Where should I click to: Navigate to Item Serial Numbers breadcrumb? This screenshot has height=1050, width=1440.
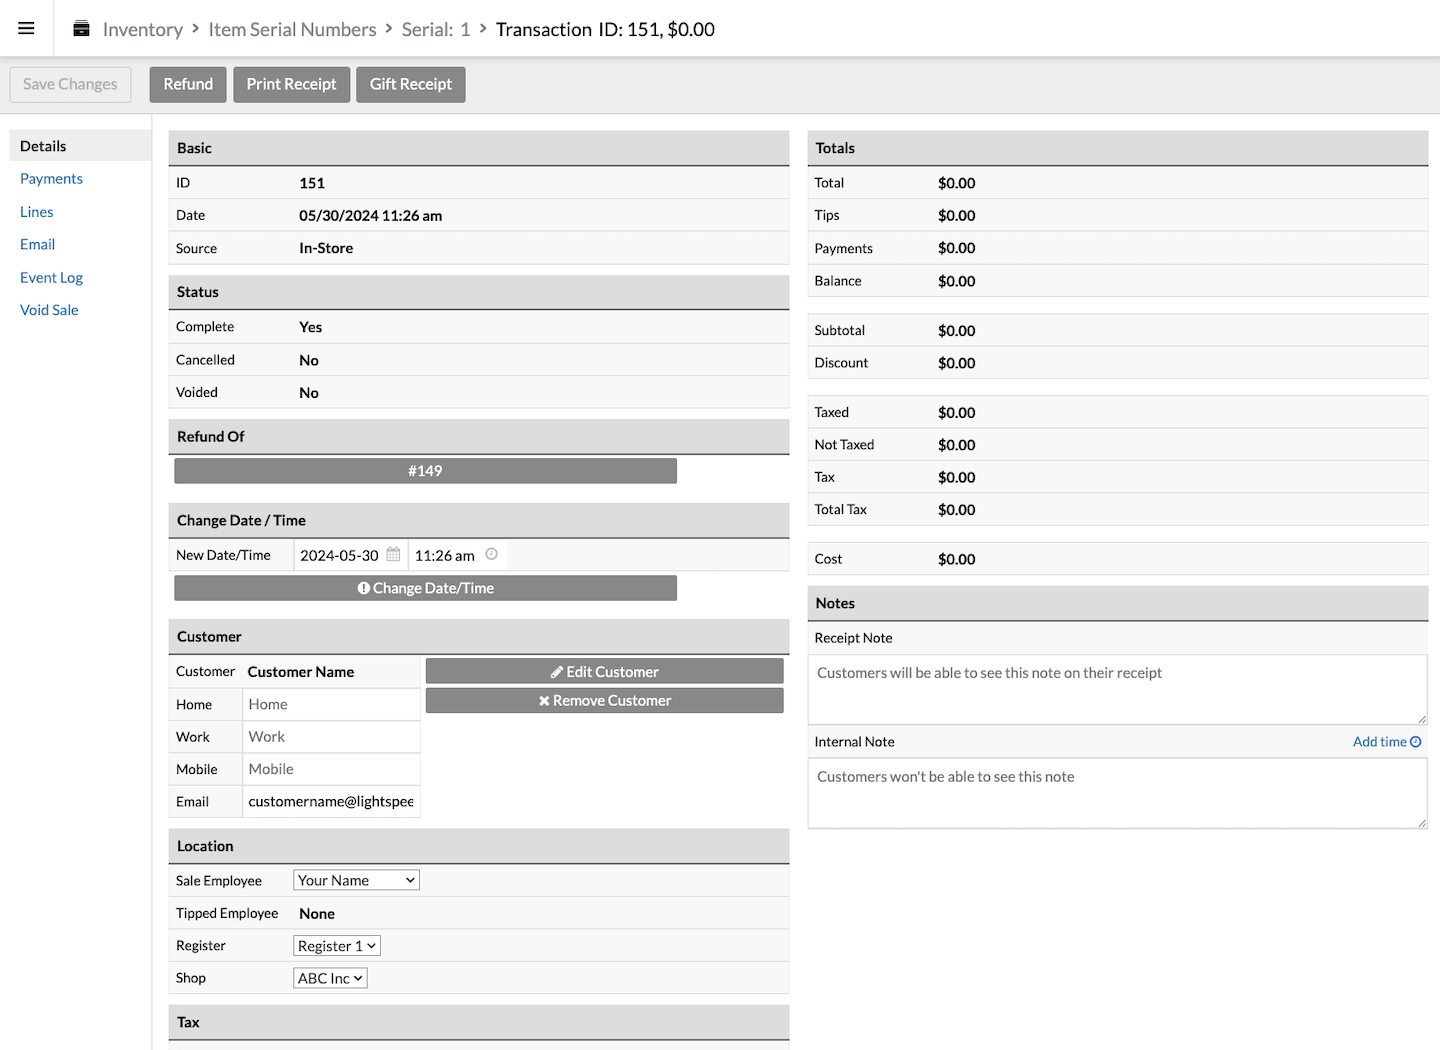pyautogui.click(x=292, y=29)
